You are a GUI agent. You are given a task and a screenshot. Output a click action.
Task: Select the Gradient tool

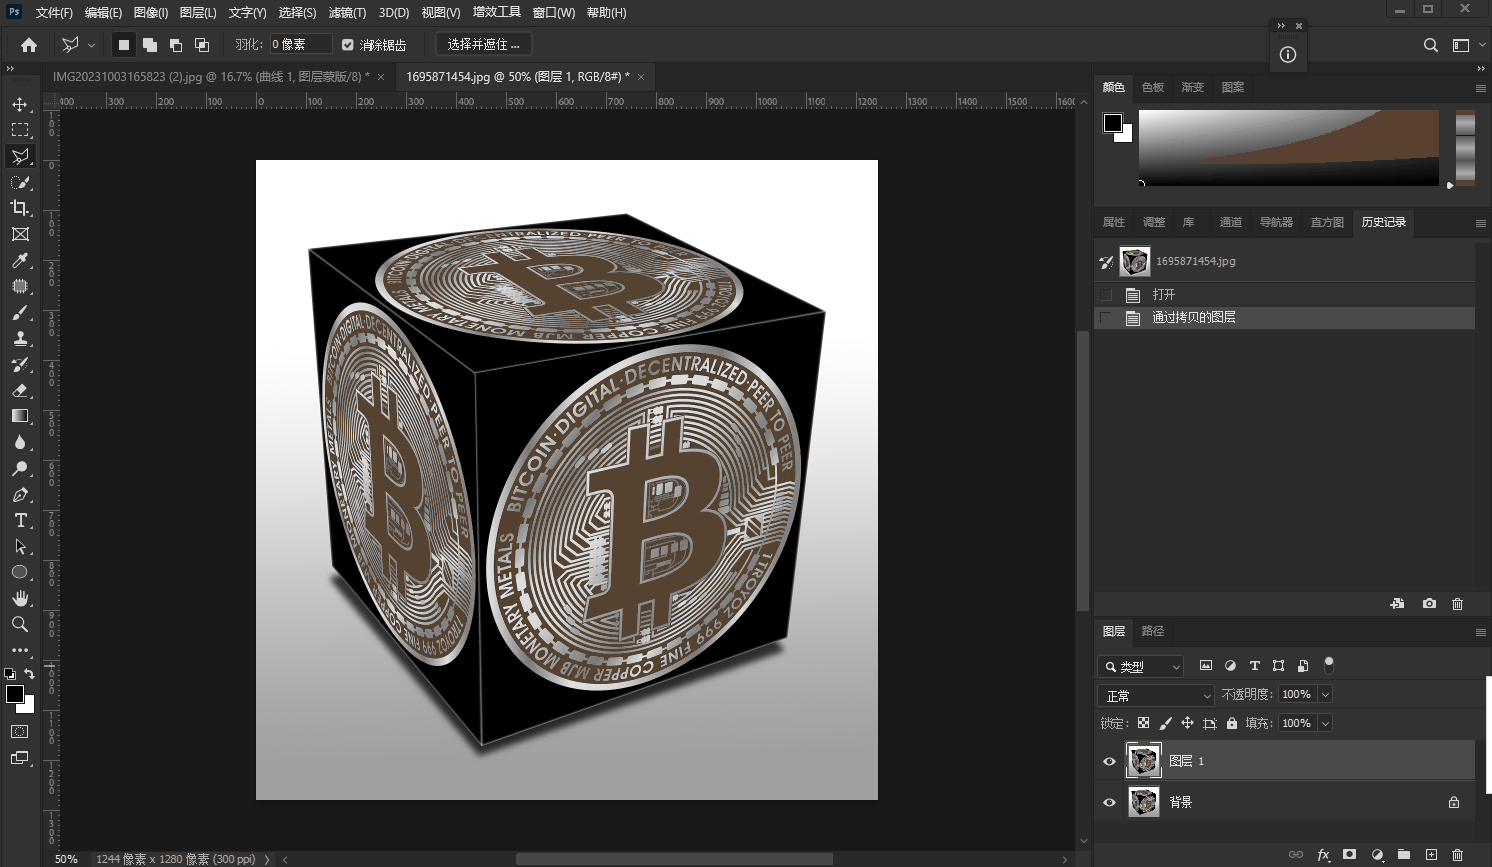click(20, 416)
